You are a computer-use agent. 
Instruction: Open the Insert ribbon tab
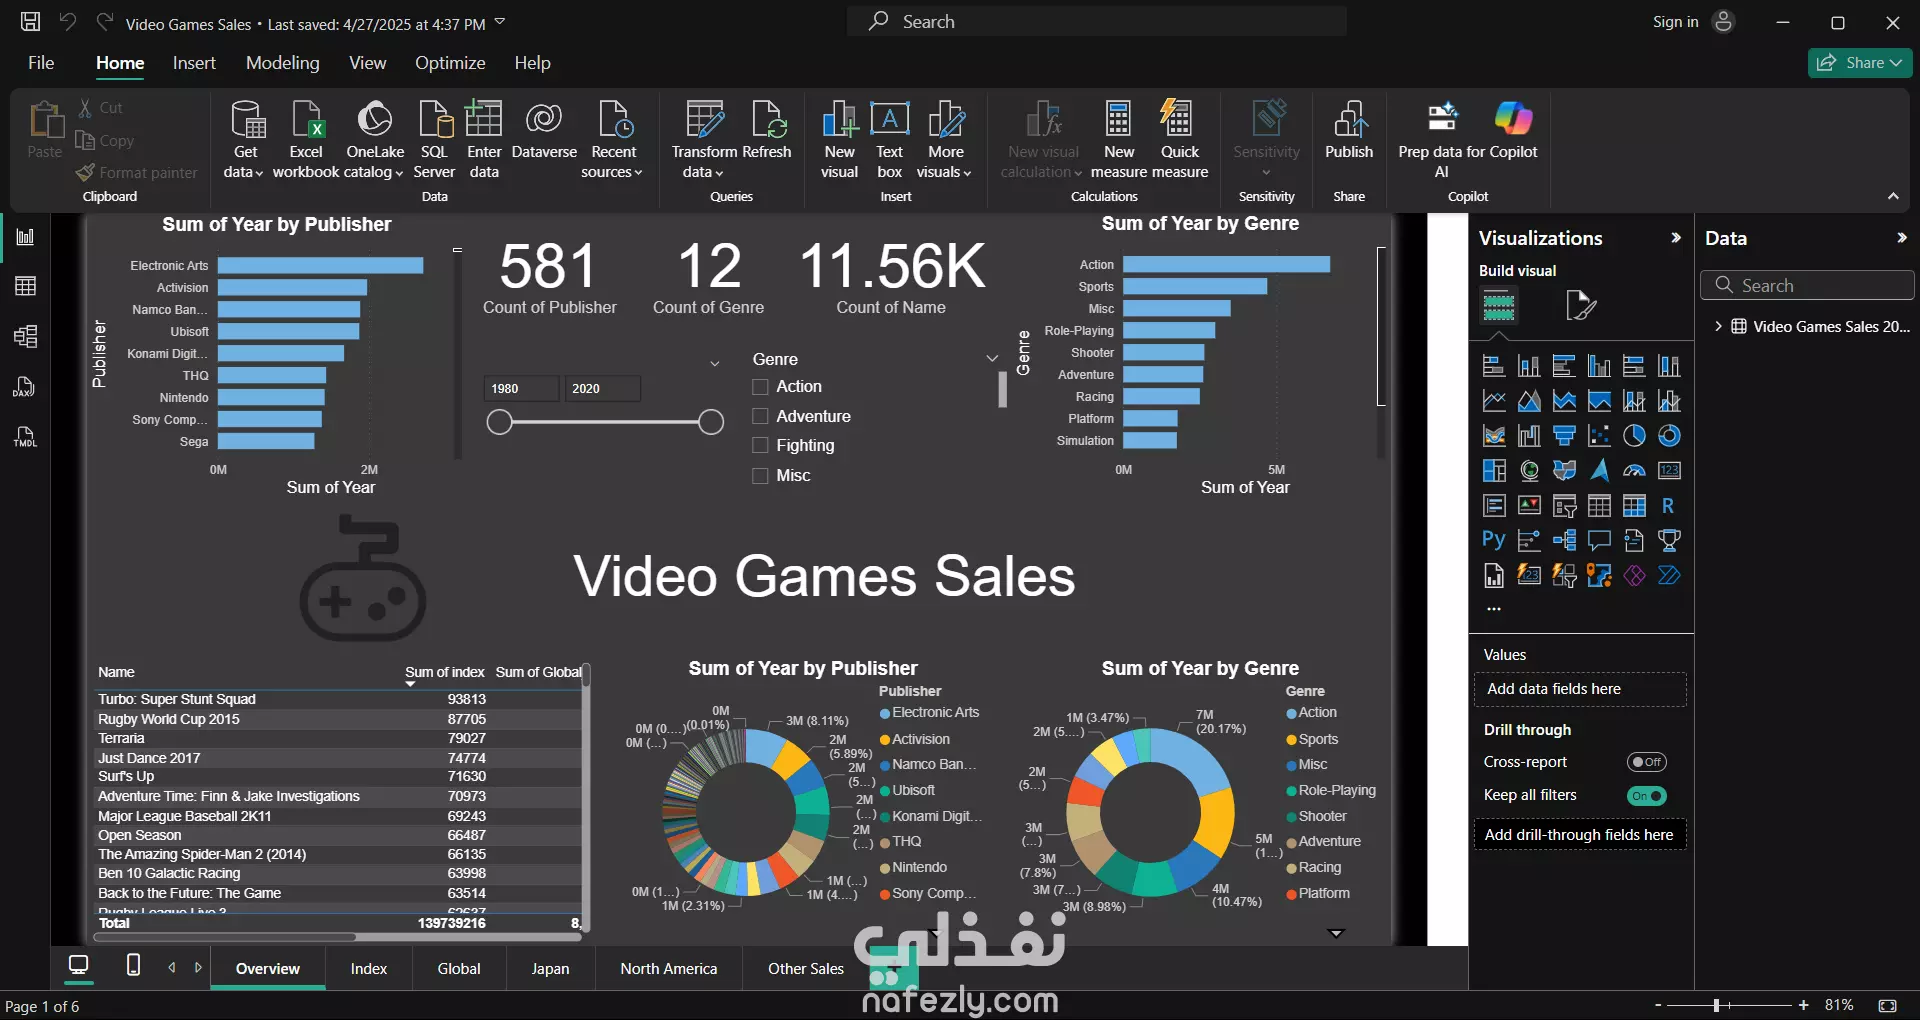(194, 63)
